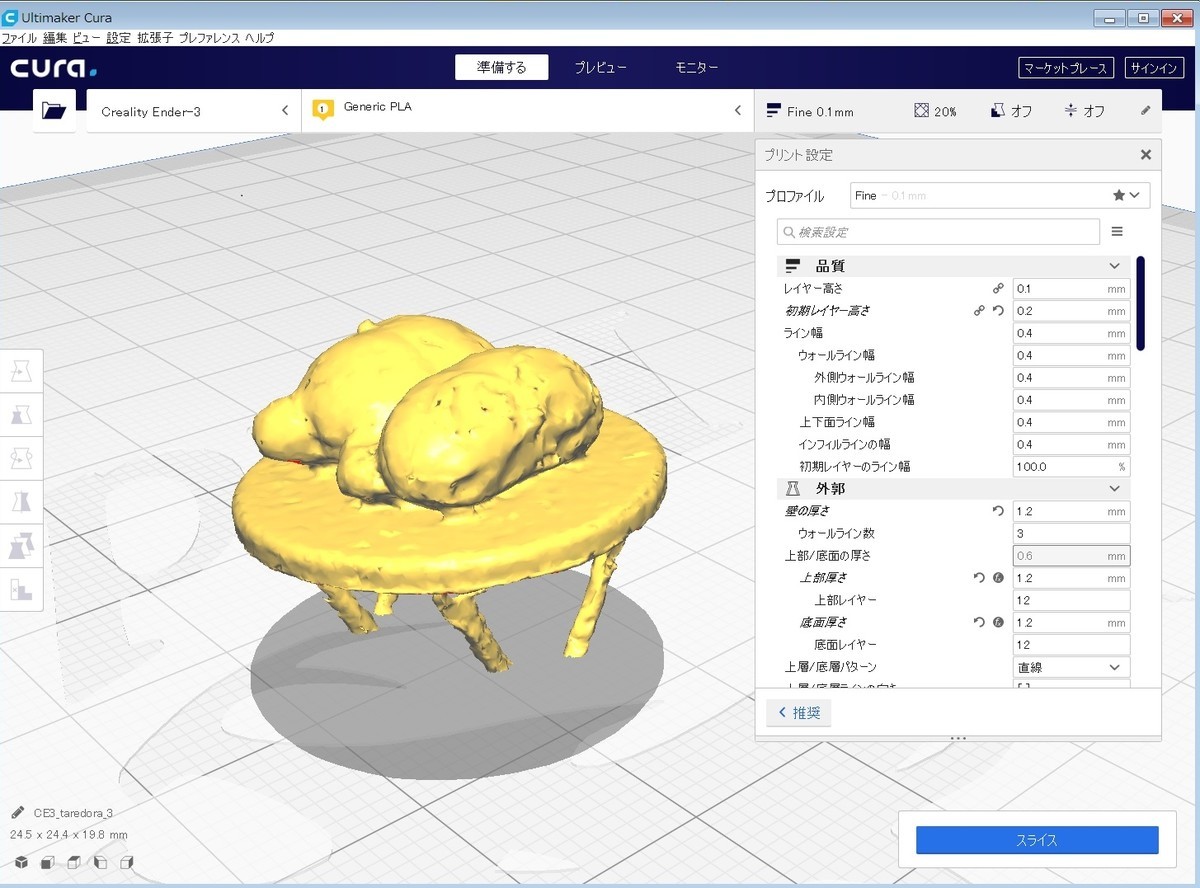The image size is (1200, 888).
Task: Click the pencil icon in print settings header
Action: click(x=1146, y=111)
